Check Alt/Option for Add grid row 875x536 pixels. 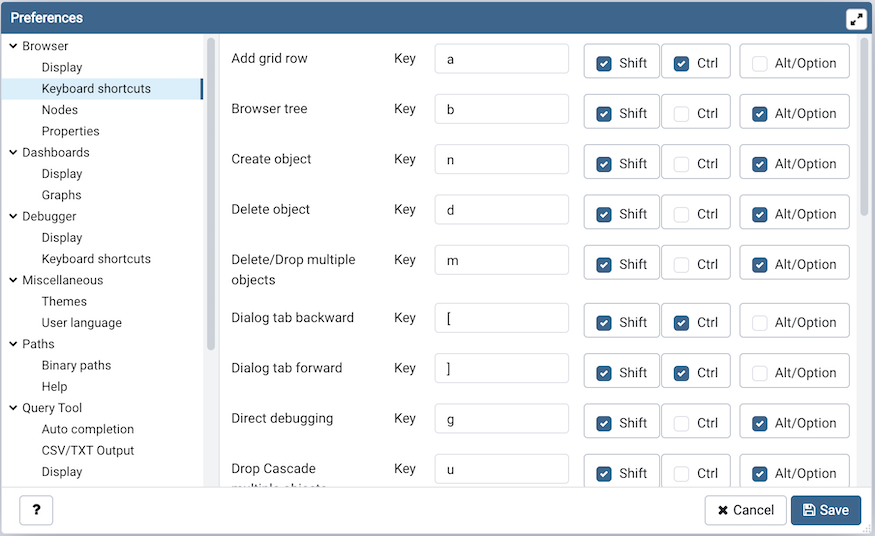click(759, 64)
